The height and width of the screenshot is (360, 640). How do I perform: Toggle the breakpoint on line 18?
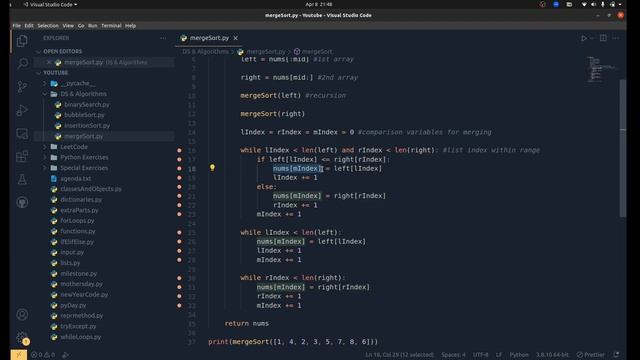click(179, 168)
